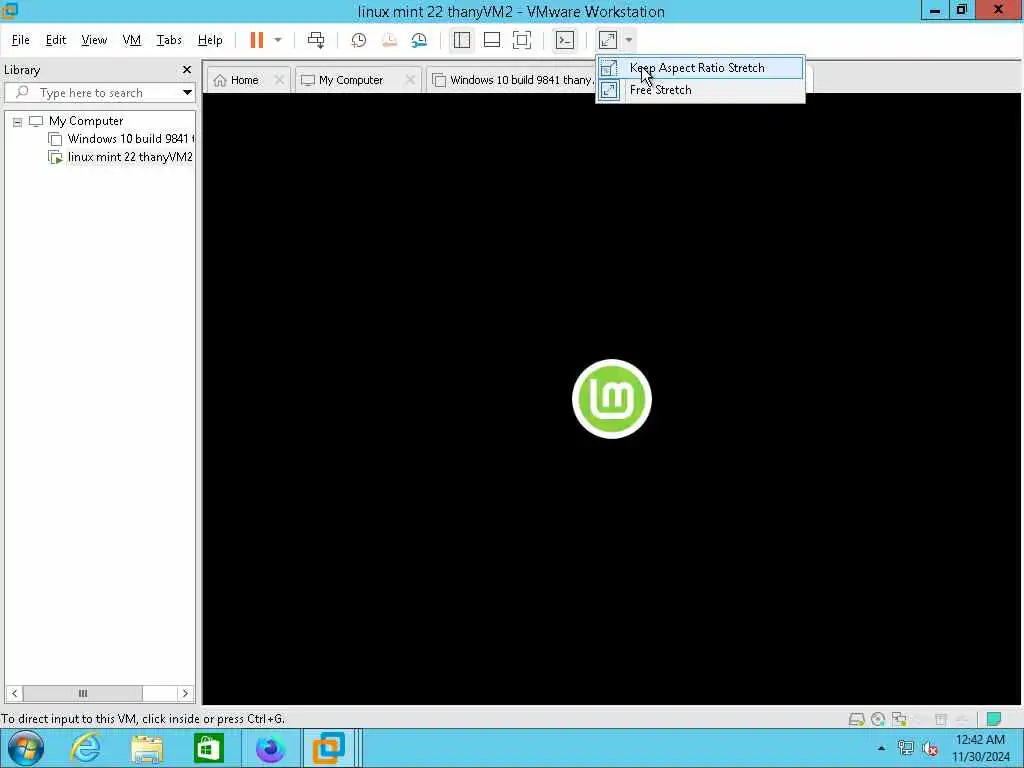1024x768 pixels.
Task: Click the CD/DVD drive status icon
Action: point(878,720)
